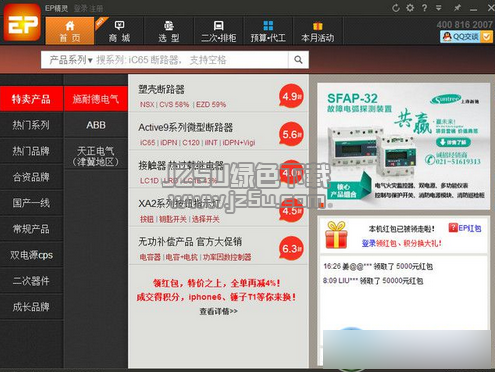Choose the 施耐德电气 brand
The width and height of the screenshot is (495, 372).
point(96,99)
